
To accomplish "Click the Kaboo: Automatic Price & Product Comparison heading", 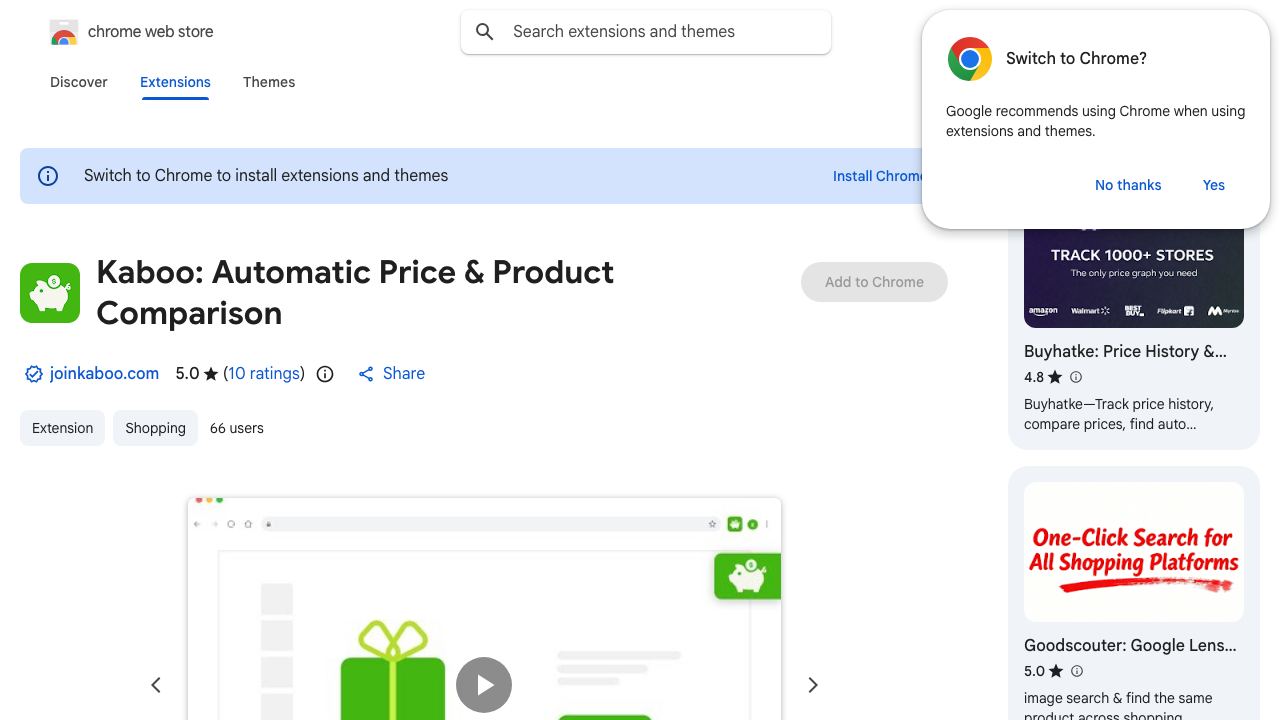I will click(x=355, y=293).
